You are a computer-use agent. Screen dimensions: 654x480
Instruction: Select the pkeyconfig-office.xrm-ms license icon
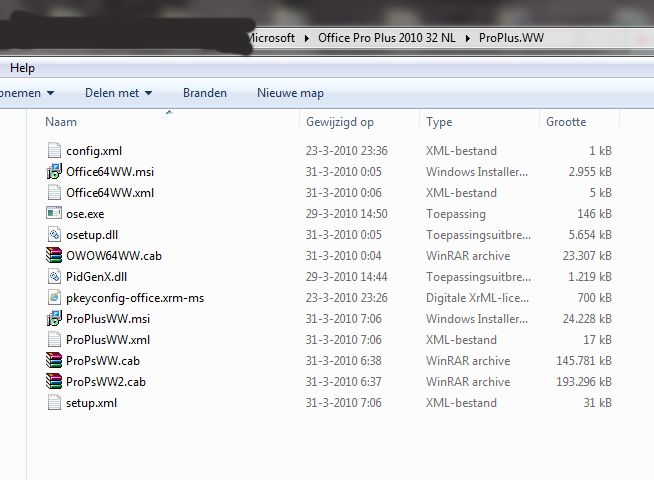(54, 298)
